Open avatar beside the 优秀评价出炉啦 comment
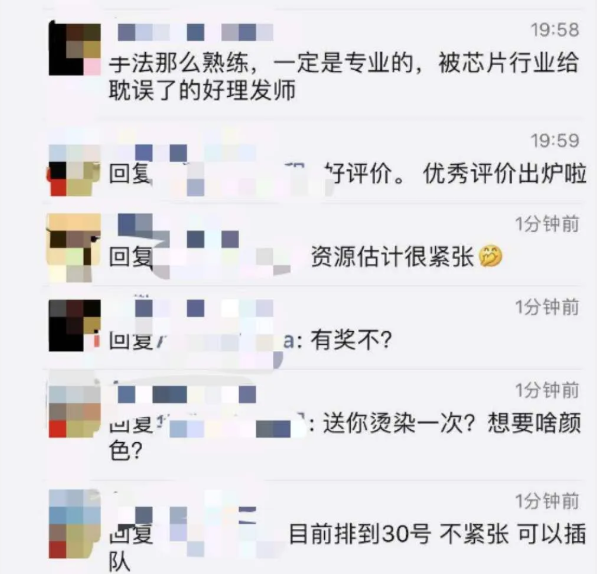 tap(73, 170)
